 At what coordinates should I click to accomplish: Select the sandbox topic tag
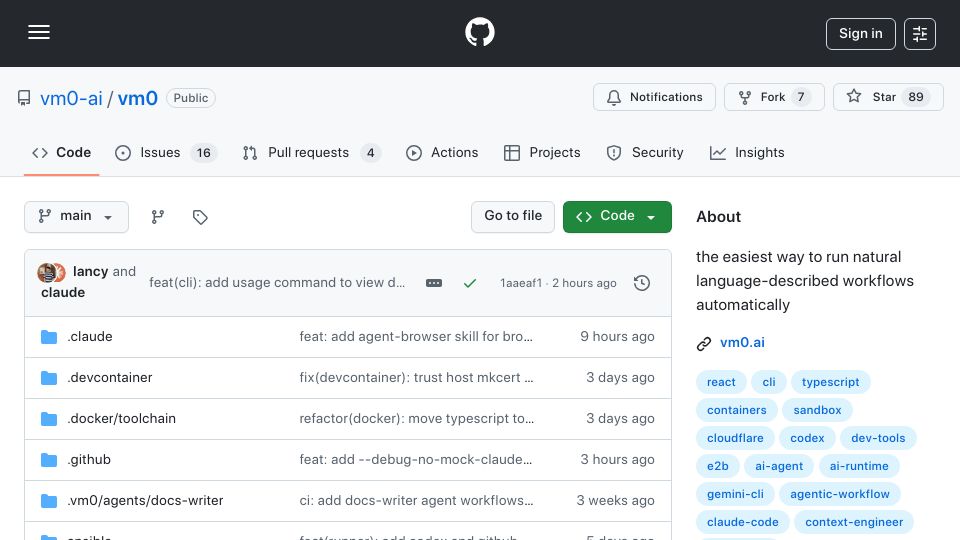coord(817,410)
